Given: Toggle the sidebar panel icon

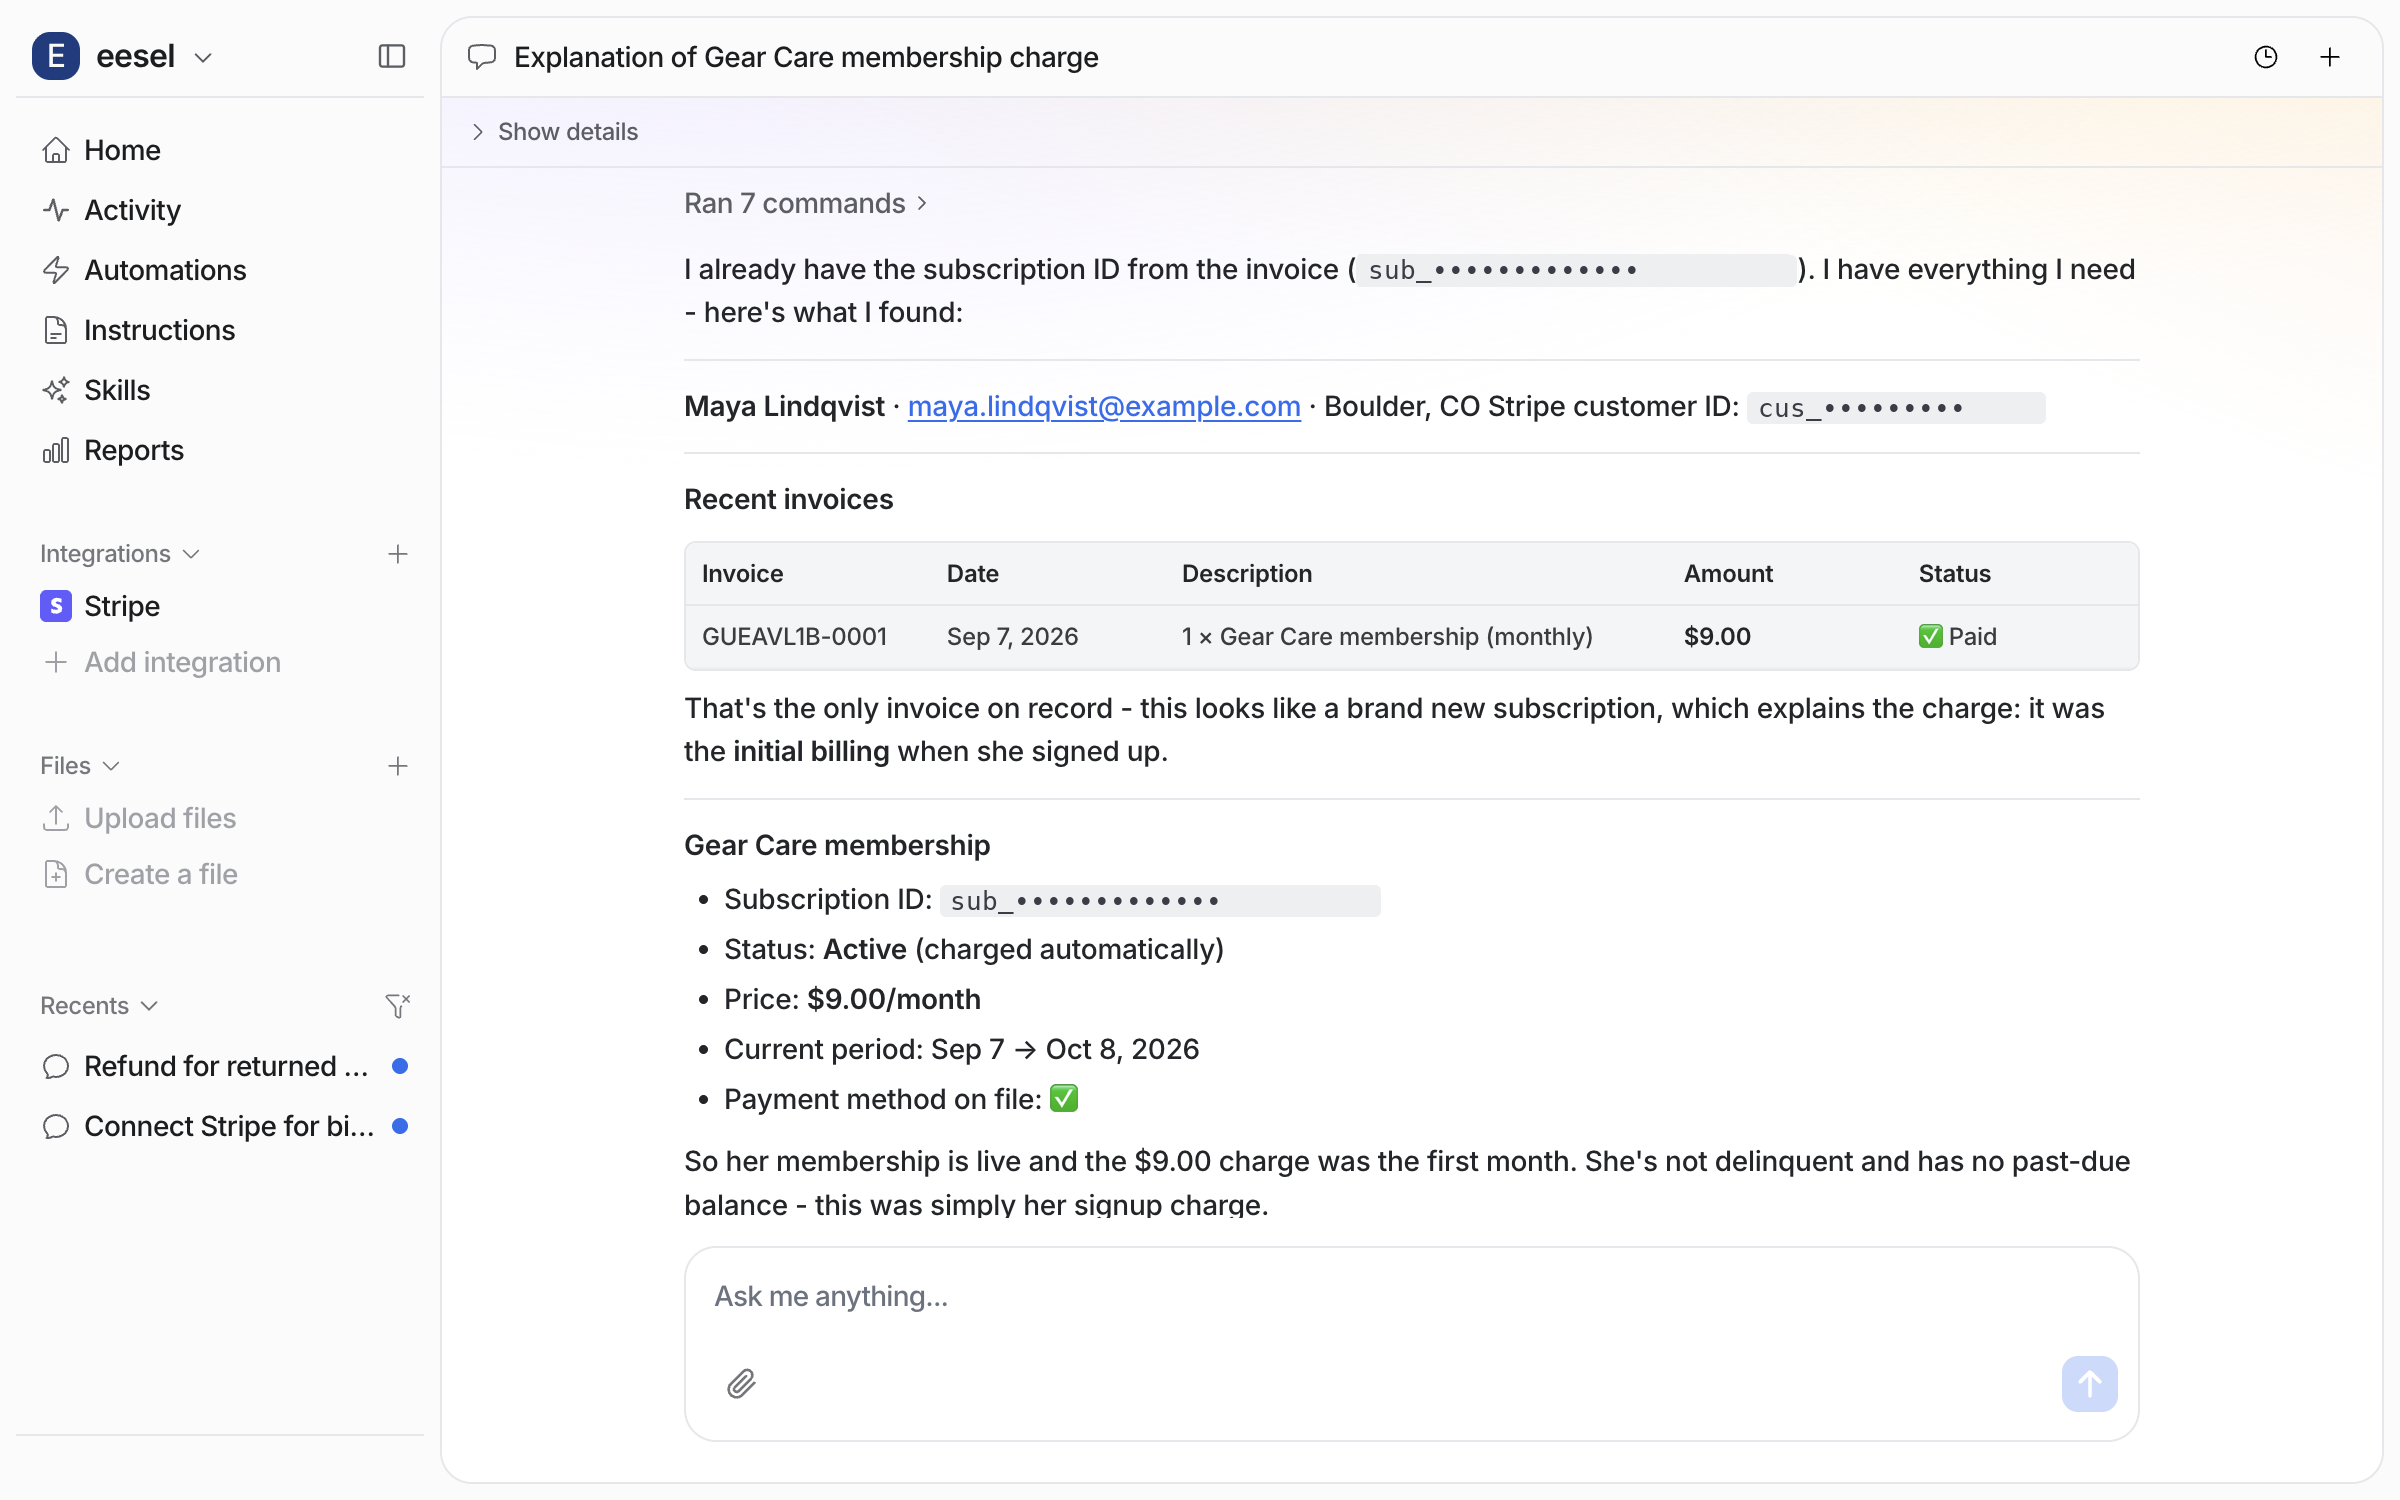Looking at the screenshot, I should (x=392, y=56).
